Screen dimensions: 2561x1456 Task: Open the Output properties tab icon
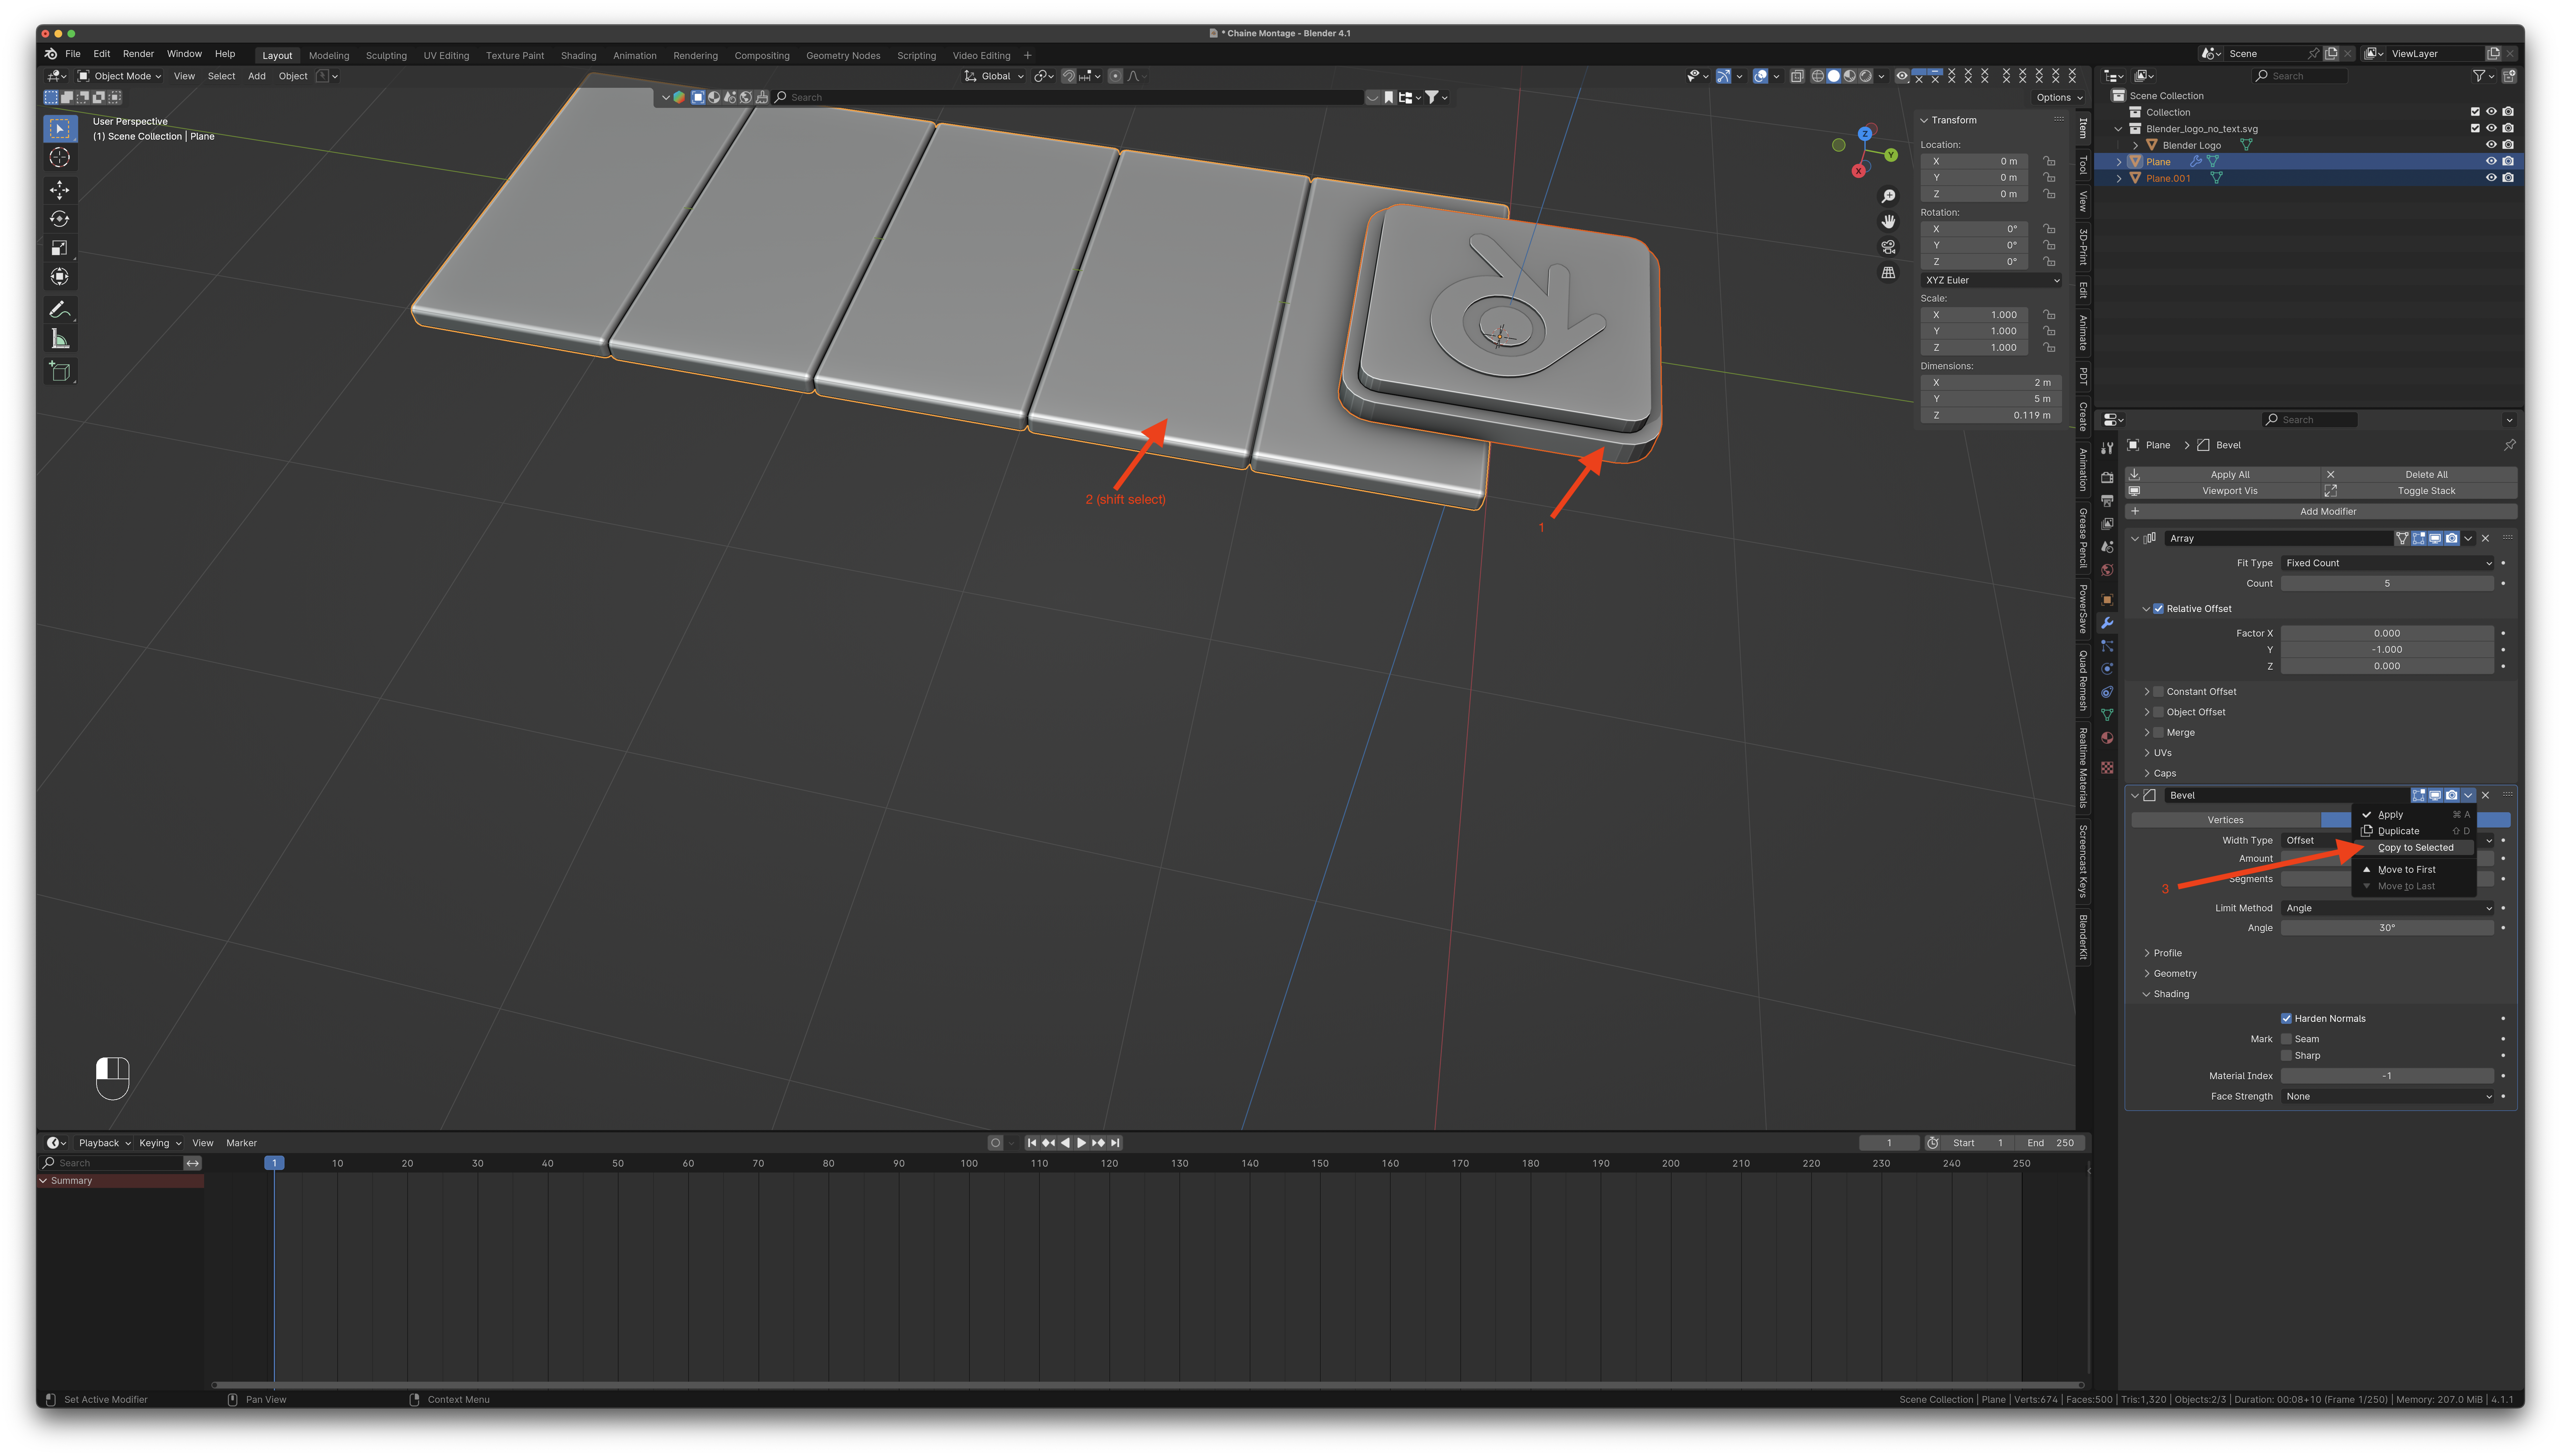(2107, 501)
